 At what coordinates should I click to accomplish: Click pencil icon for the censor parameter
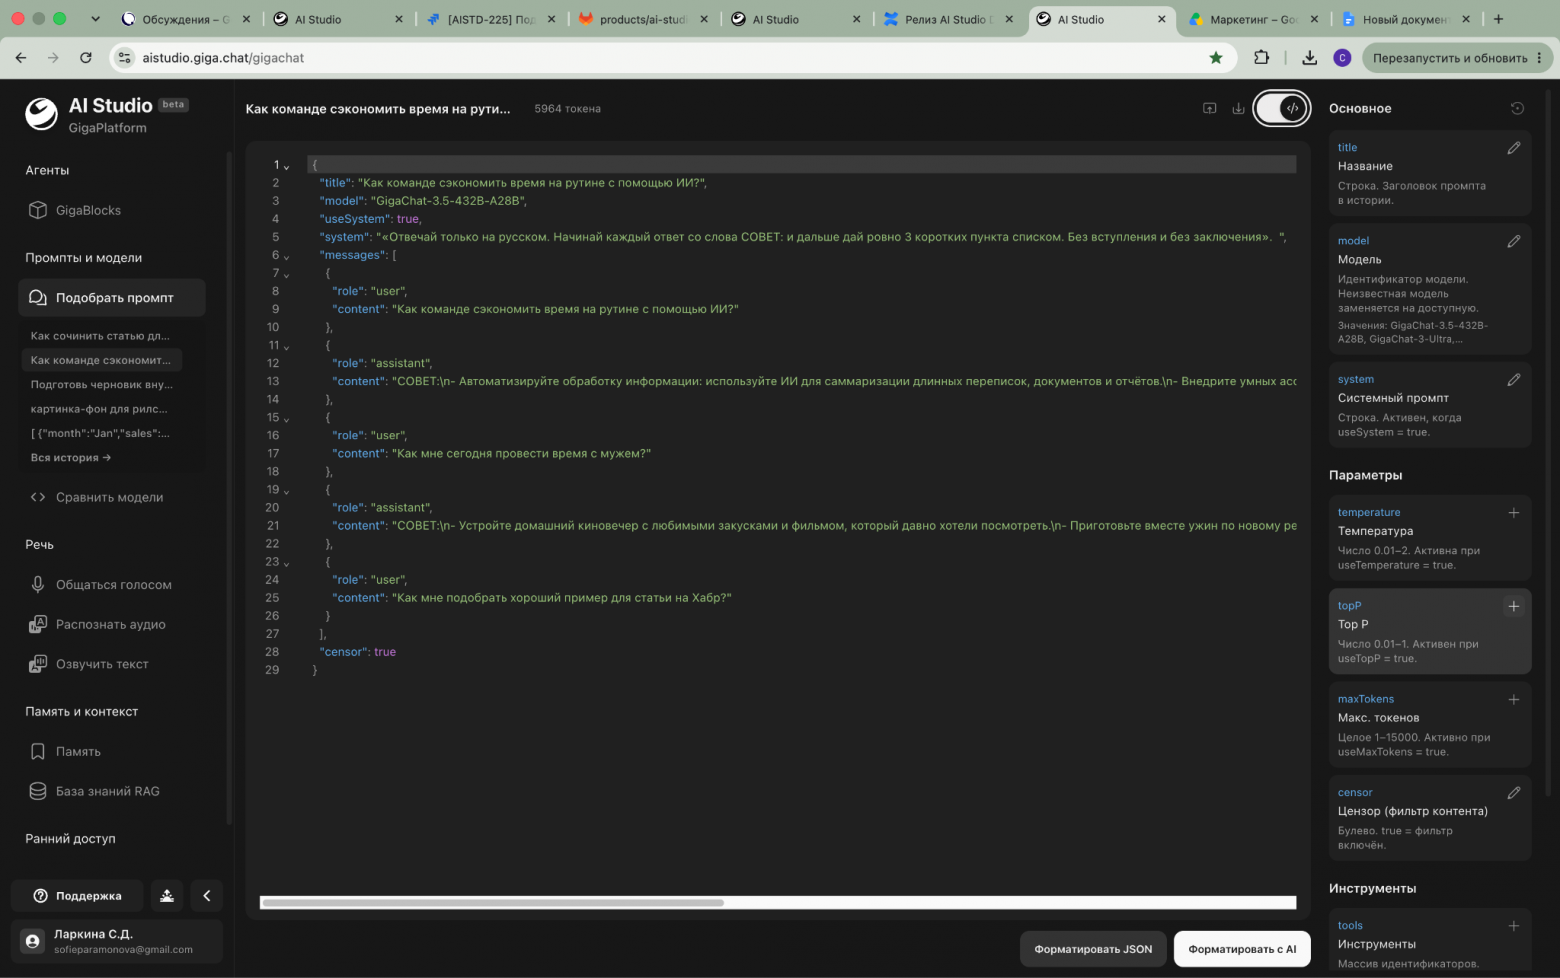[x=1514, y=793]
